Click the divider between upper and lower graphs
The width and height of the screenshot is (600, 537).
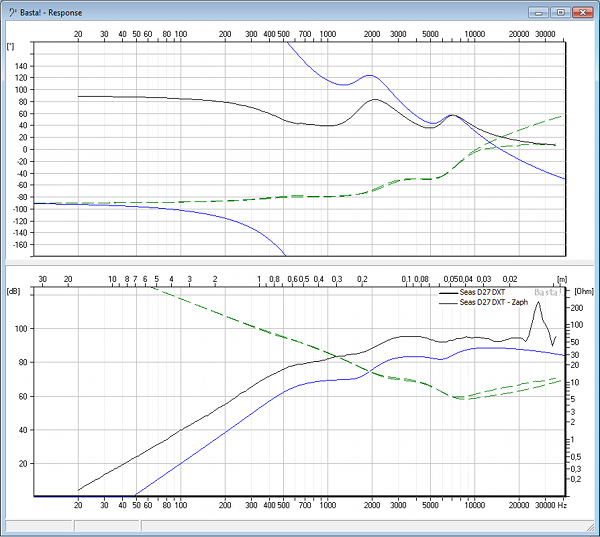coord(300,262)
